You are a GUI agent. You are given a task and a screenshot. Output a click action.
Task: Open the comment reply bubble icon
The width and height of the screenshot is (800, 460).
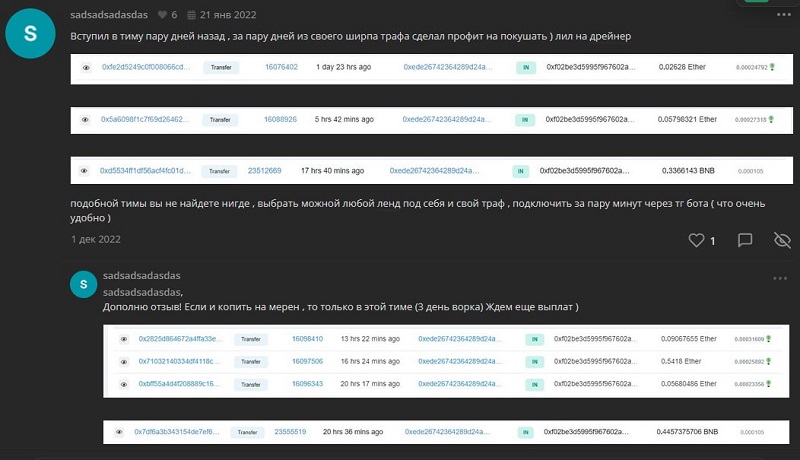pos(745,240)
